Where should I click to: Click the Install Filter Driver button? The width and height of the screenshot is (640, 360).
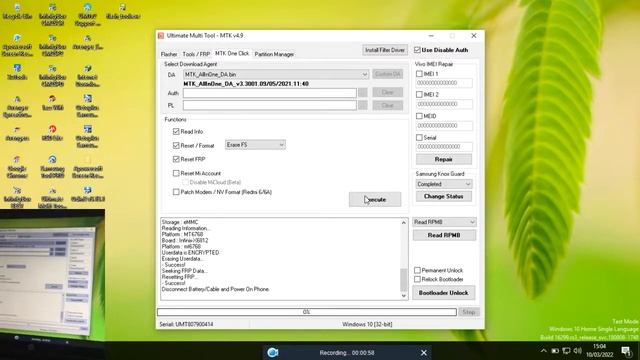385,50
